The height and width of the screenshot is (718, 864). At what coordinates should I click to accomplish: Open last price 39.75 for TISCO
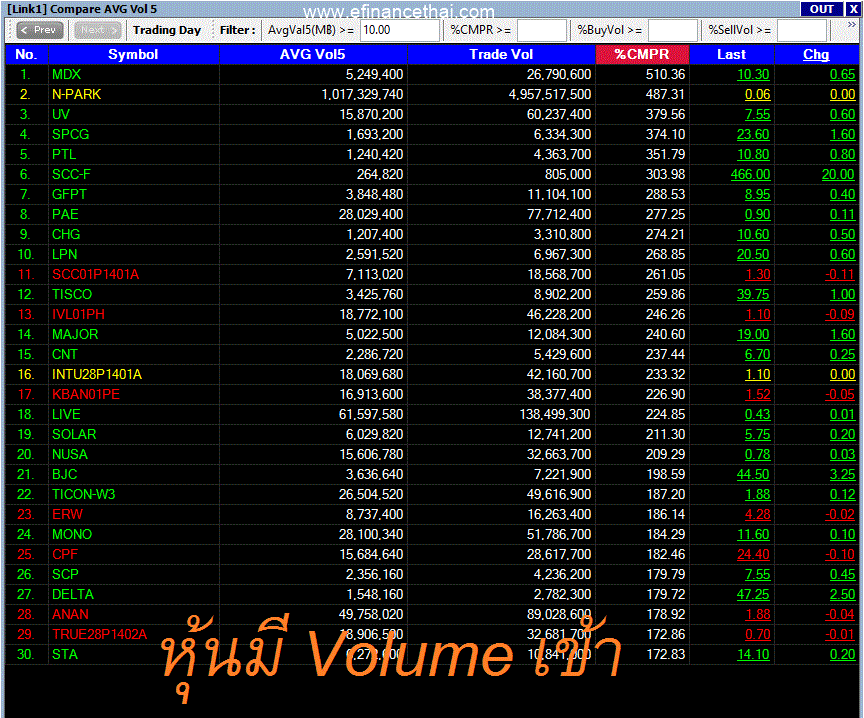(x=753, y=294)
